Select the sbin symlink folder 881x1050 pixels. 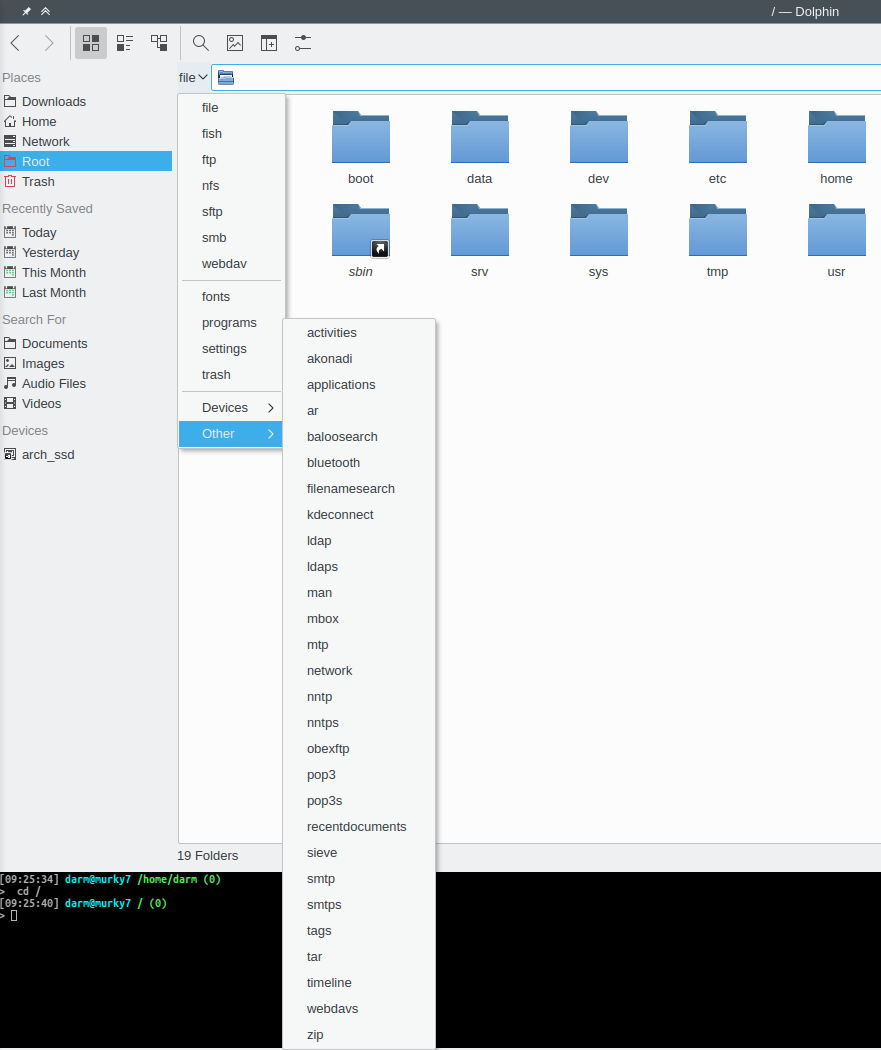pyautogui.click(x=361, y=240)
